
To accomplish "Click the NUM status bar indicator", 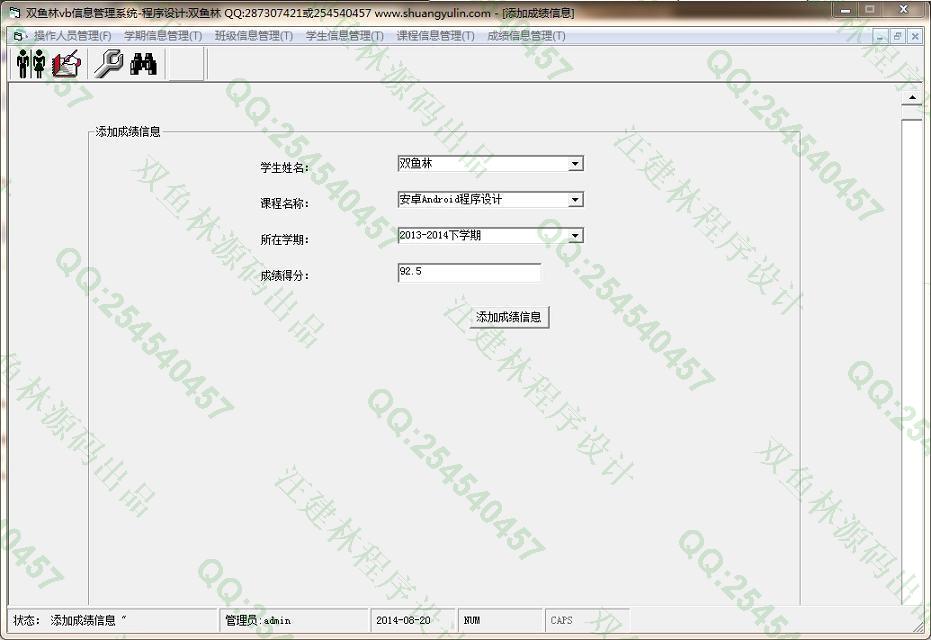I will click(x=500, y=621).
